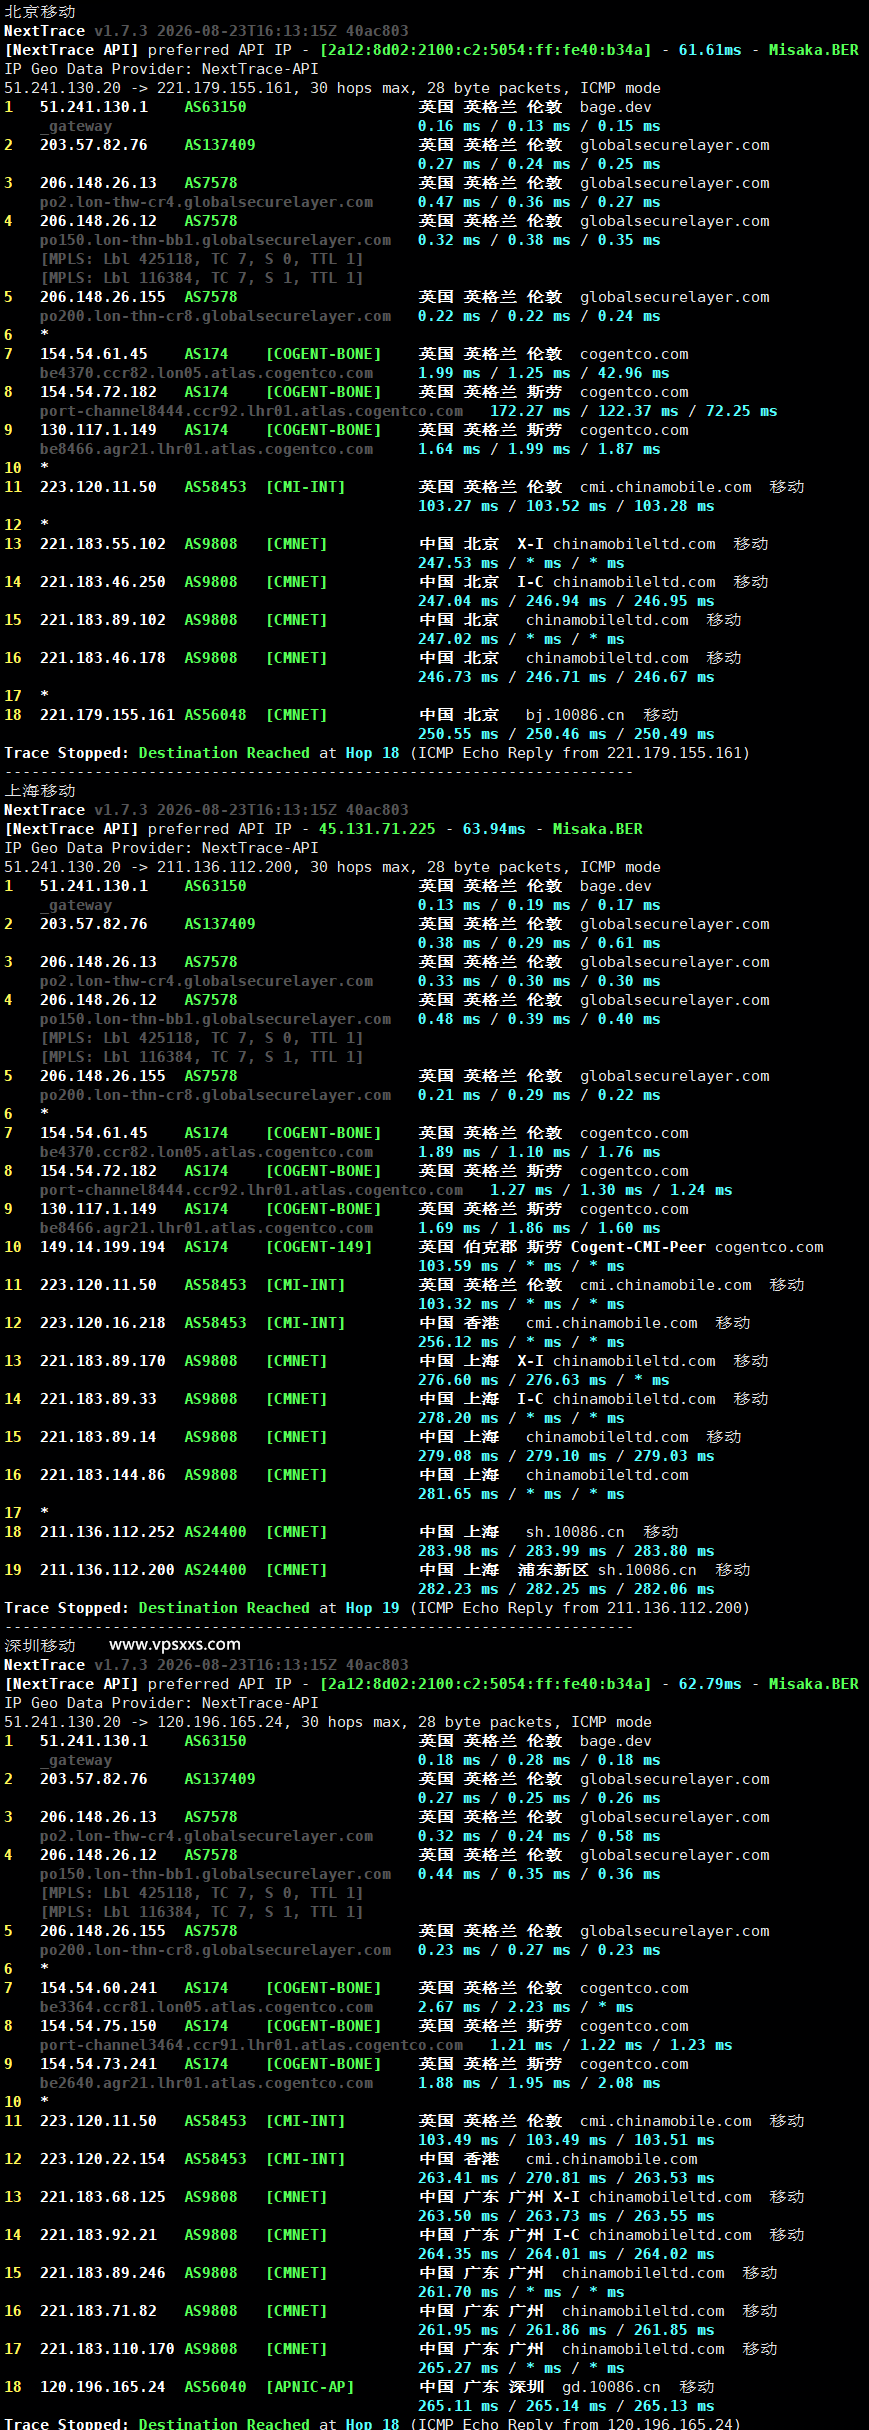Select hop IP 221.183.46.250
The image size is (869, 2430).
pos(103,582)
